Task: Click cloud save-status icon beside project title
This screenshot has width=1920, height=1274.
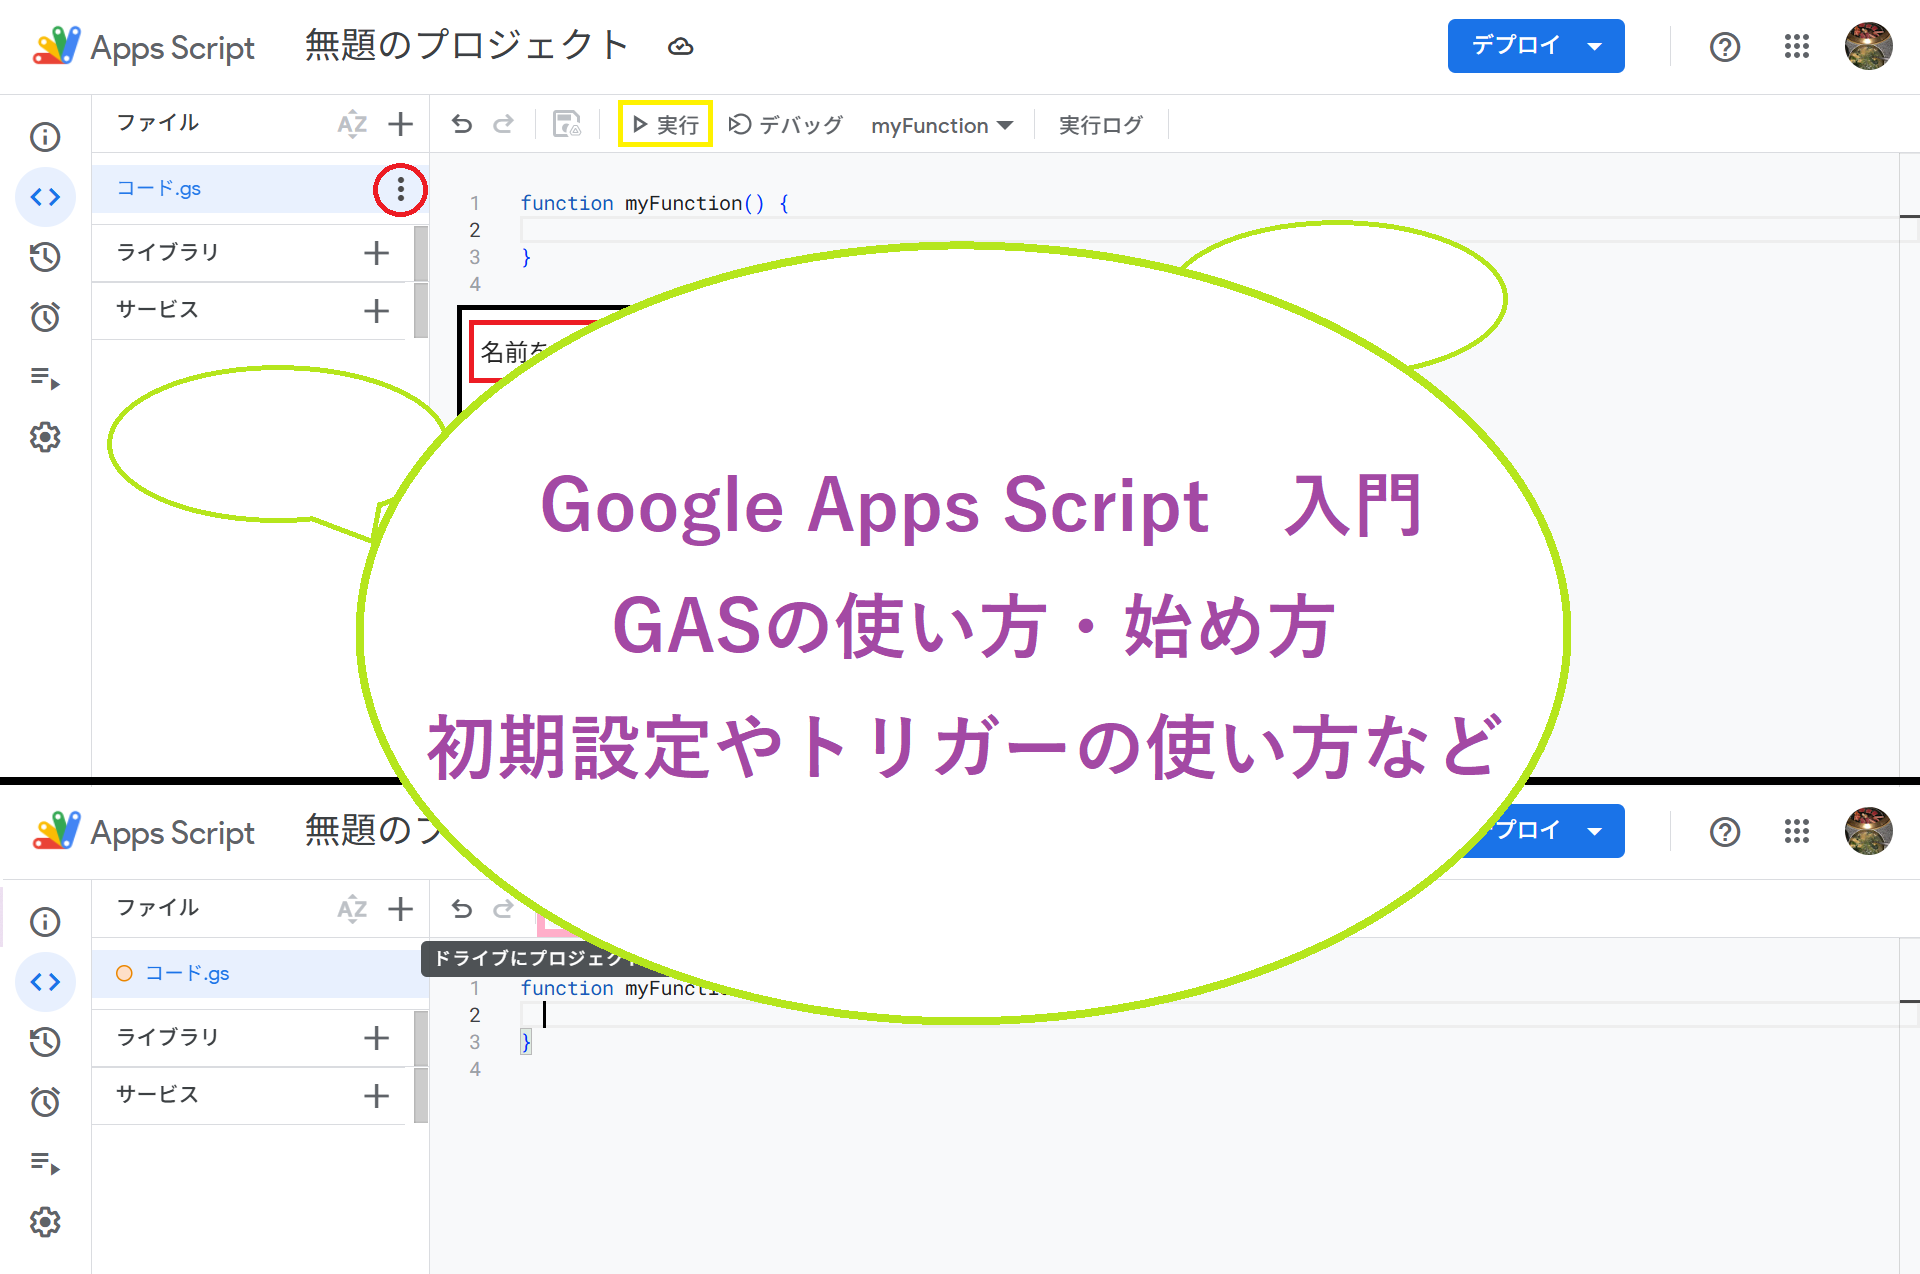Action: tap(681, 47)
